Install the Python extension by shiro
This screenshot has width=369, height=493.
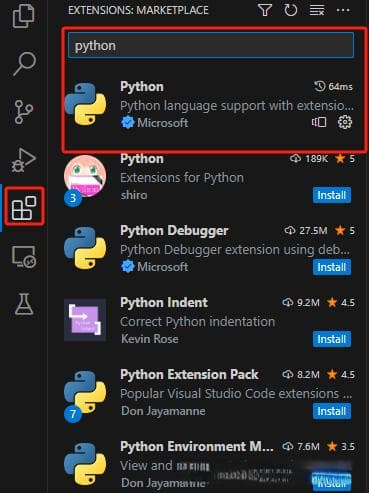pos(332,195)
